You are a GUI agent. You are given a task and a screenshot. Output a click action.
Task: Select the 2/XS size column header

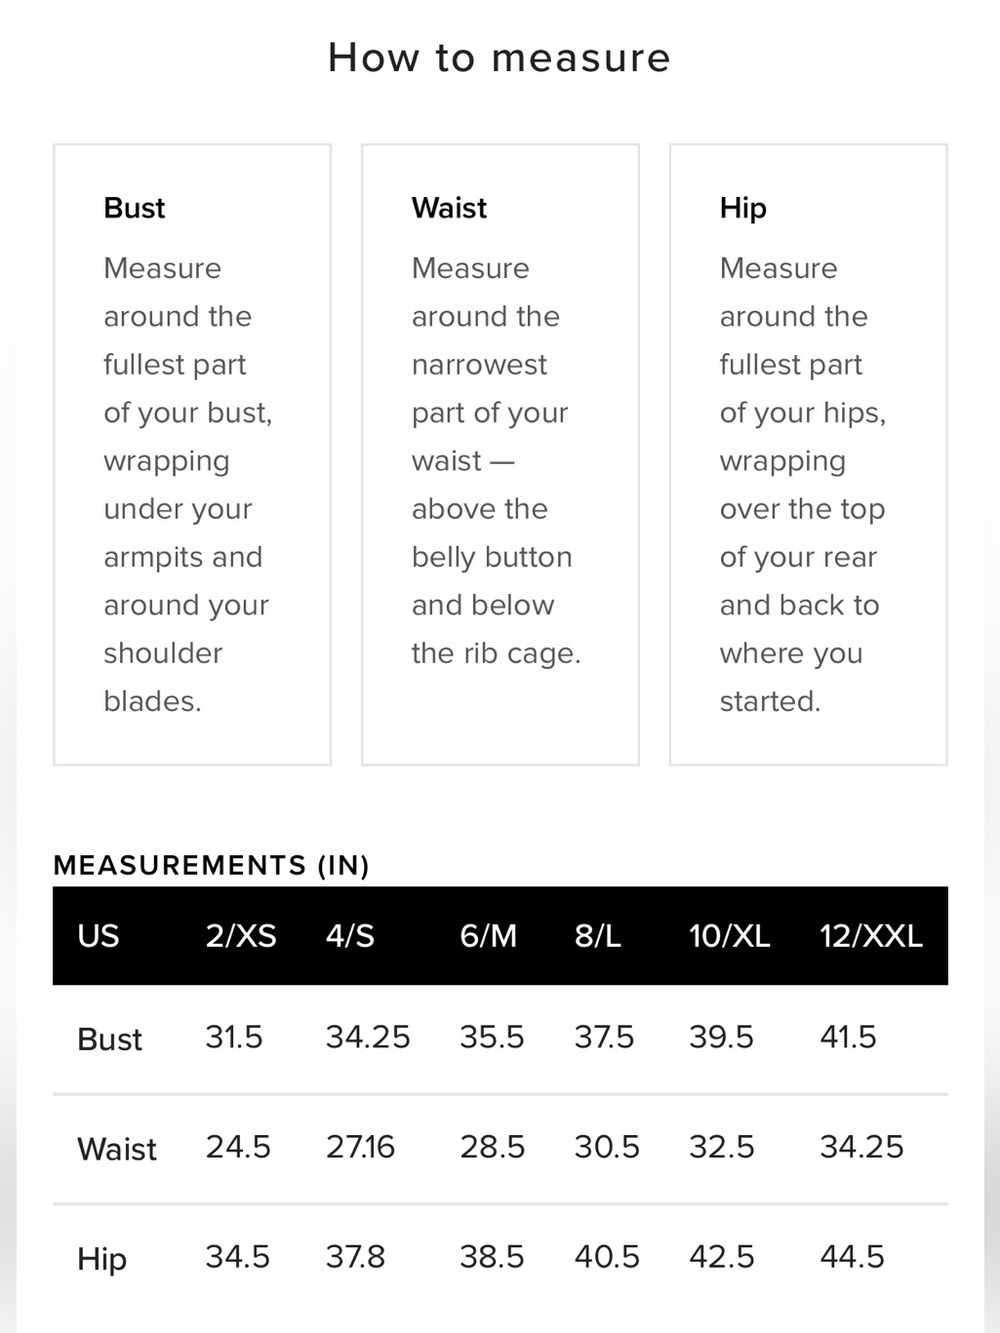(x=241, y=936)
